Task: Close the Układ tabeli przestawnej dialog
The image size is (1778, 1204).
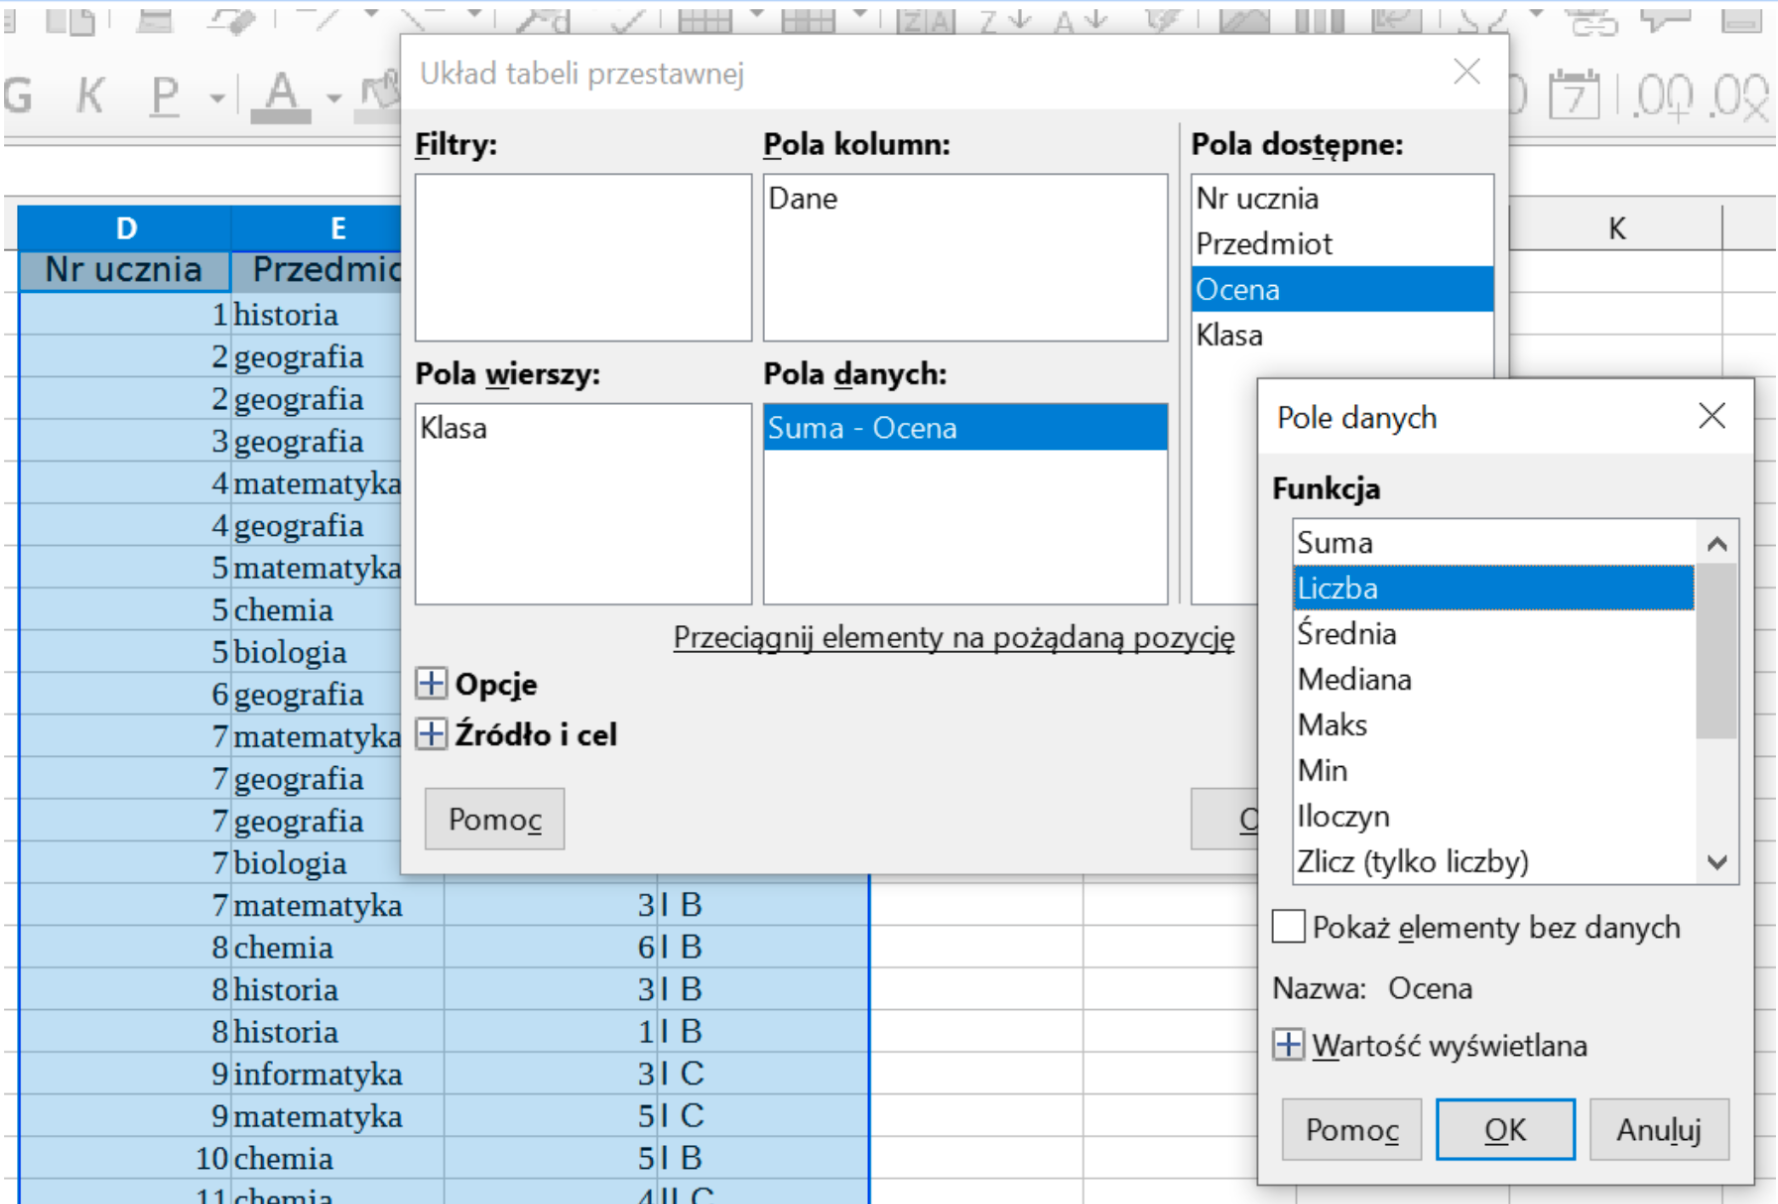Action: (1467, 72)
